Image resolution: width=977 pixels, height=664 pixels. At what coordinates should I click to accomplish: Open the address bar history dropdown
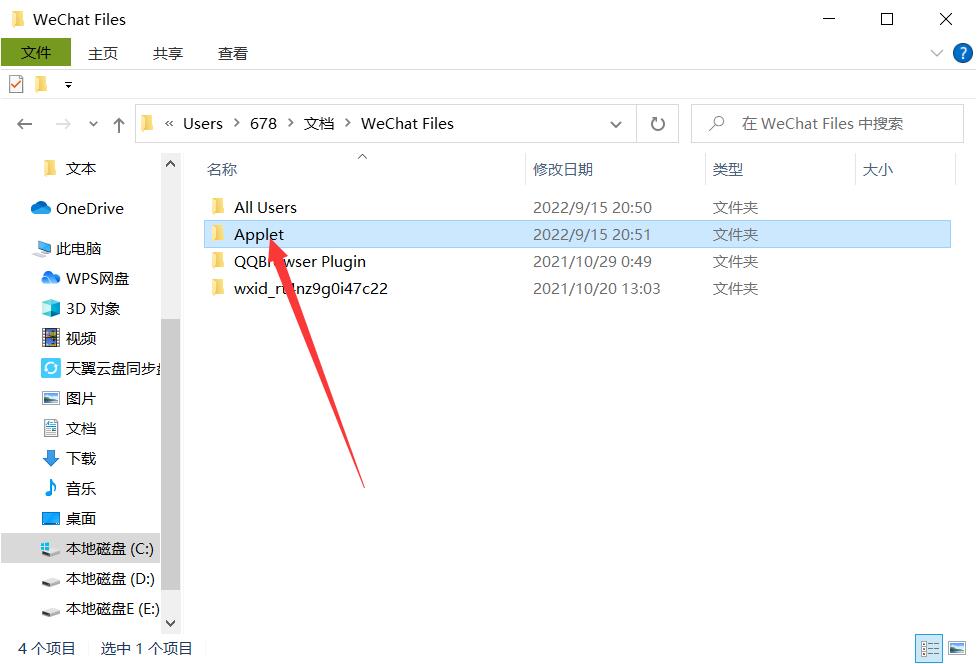coord(616,124)
